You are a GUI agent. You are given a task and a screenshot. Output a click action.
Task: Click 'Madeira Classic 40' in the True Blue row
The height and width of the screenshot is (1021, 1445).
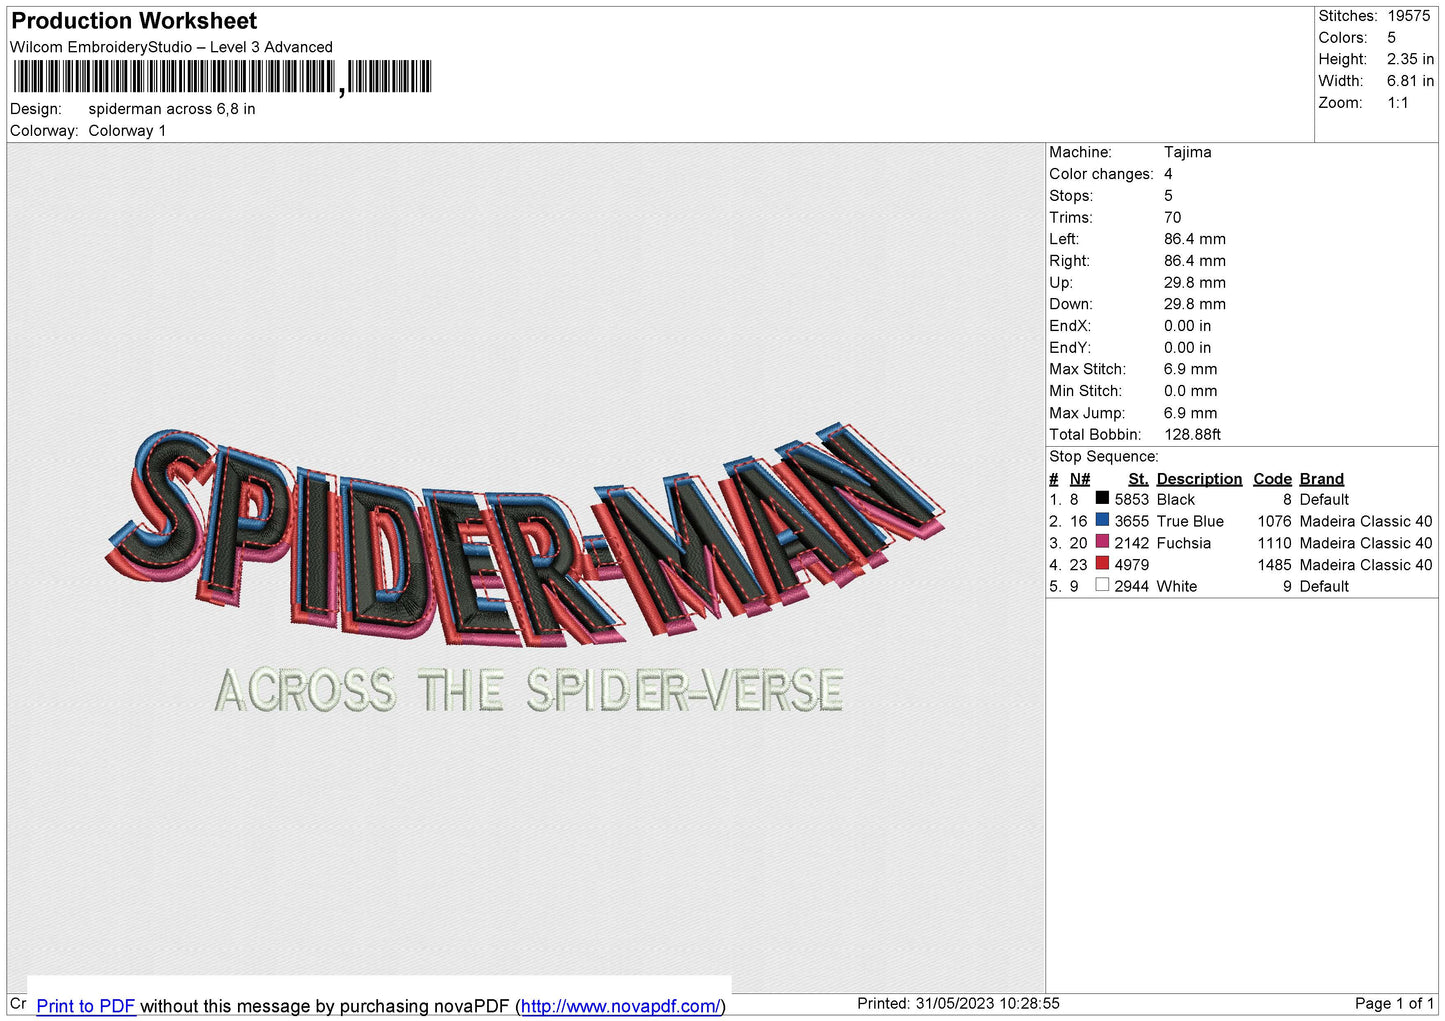pos(1366,522)
